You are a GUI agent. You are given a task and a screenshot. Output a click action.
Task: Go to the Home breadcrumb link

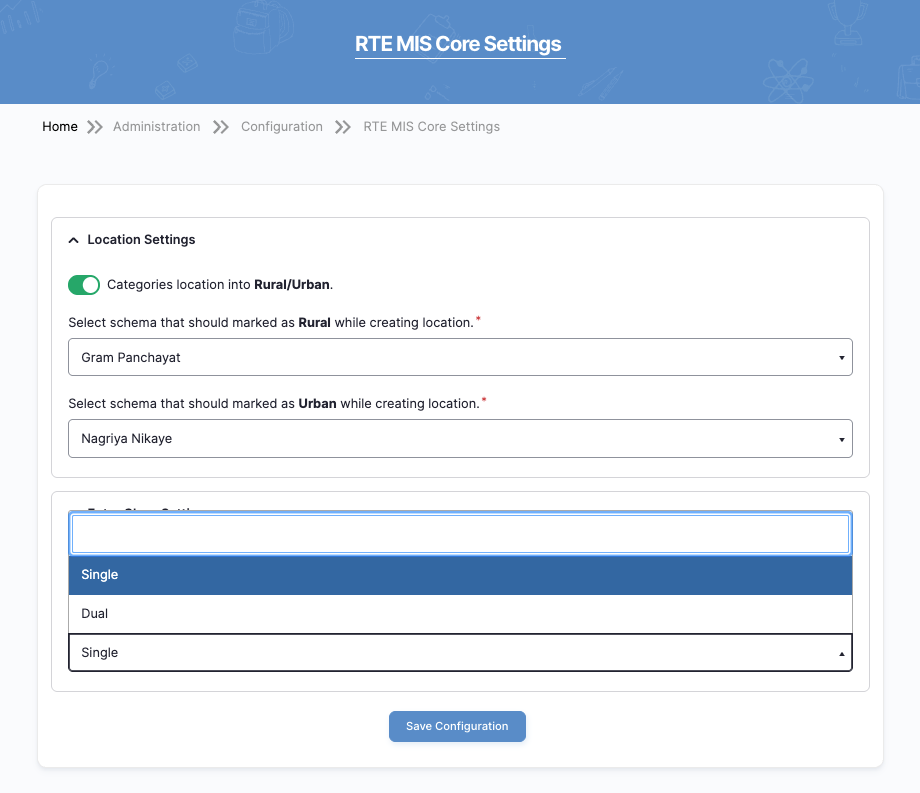[x=60, y=127]
